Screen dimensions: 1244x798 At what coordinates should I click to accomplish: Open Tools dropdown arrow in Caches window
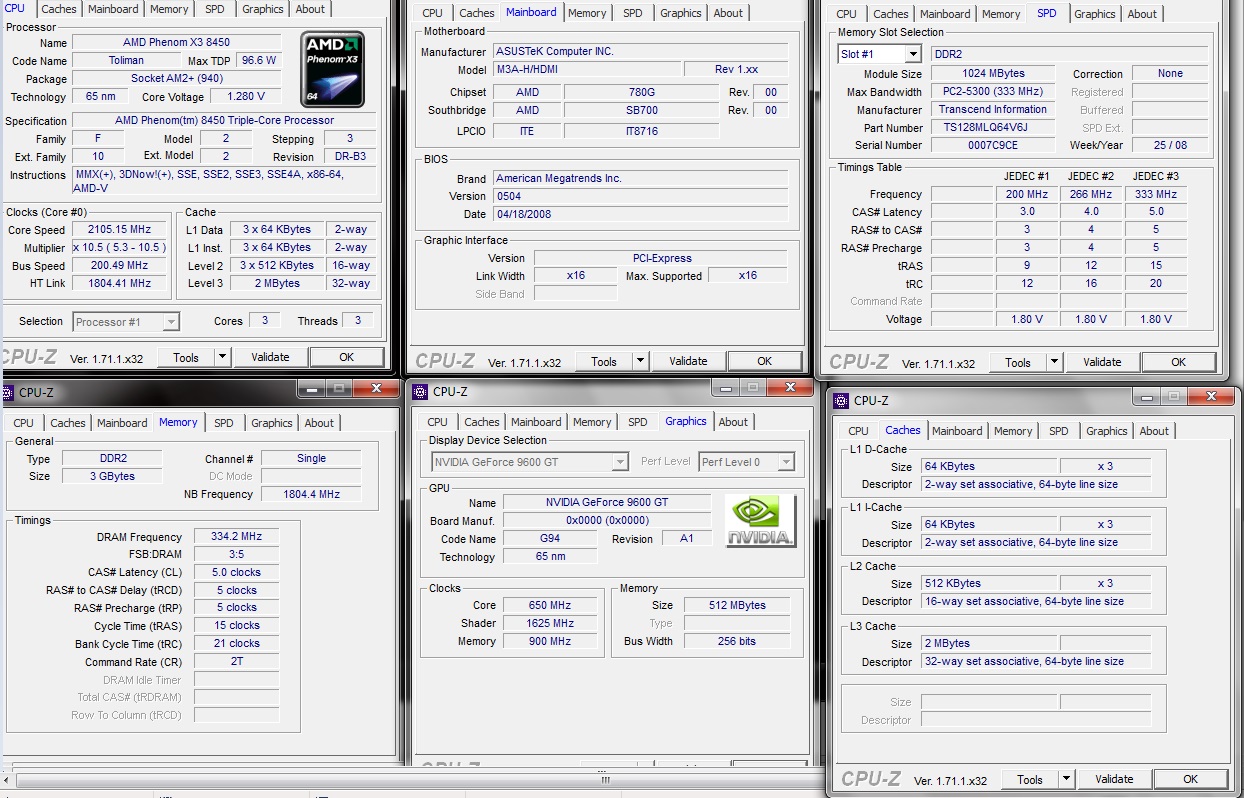[x=1067, y=779]
